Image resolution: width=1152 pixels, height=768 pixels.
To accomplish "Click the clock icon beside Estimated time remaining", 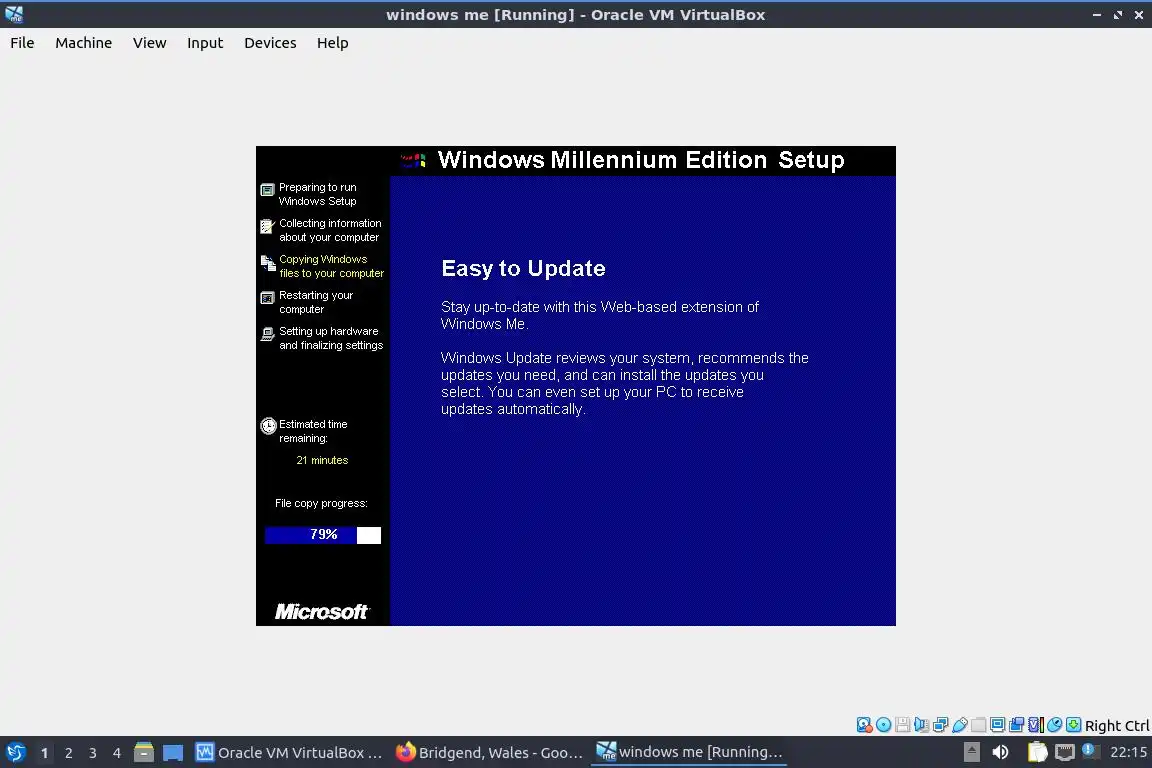I will click(268, 426).
